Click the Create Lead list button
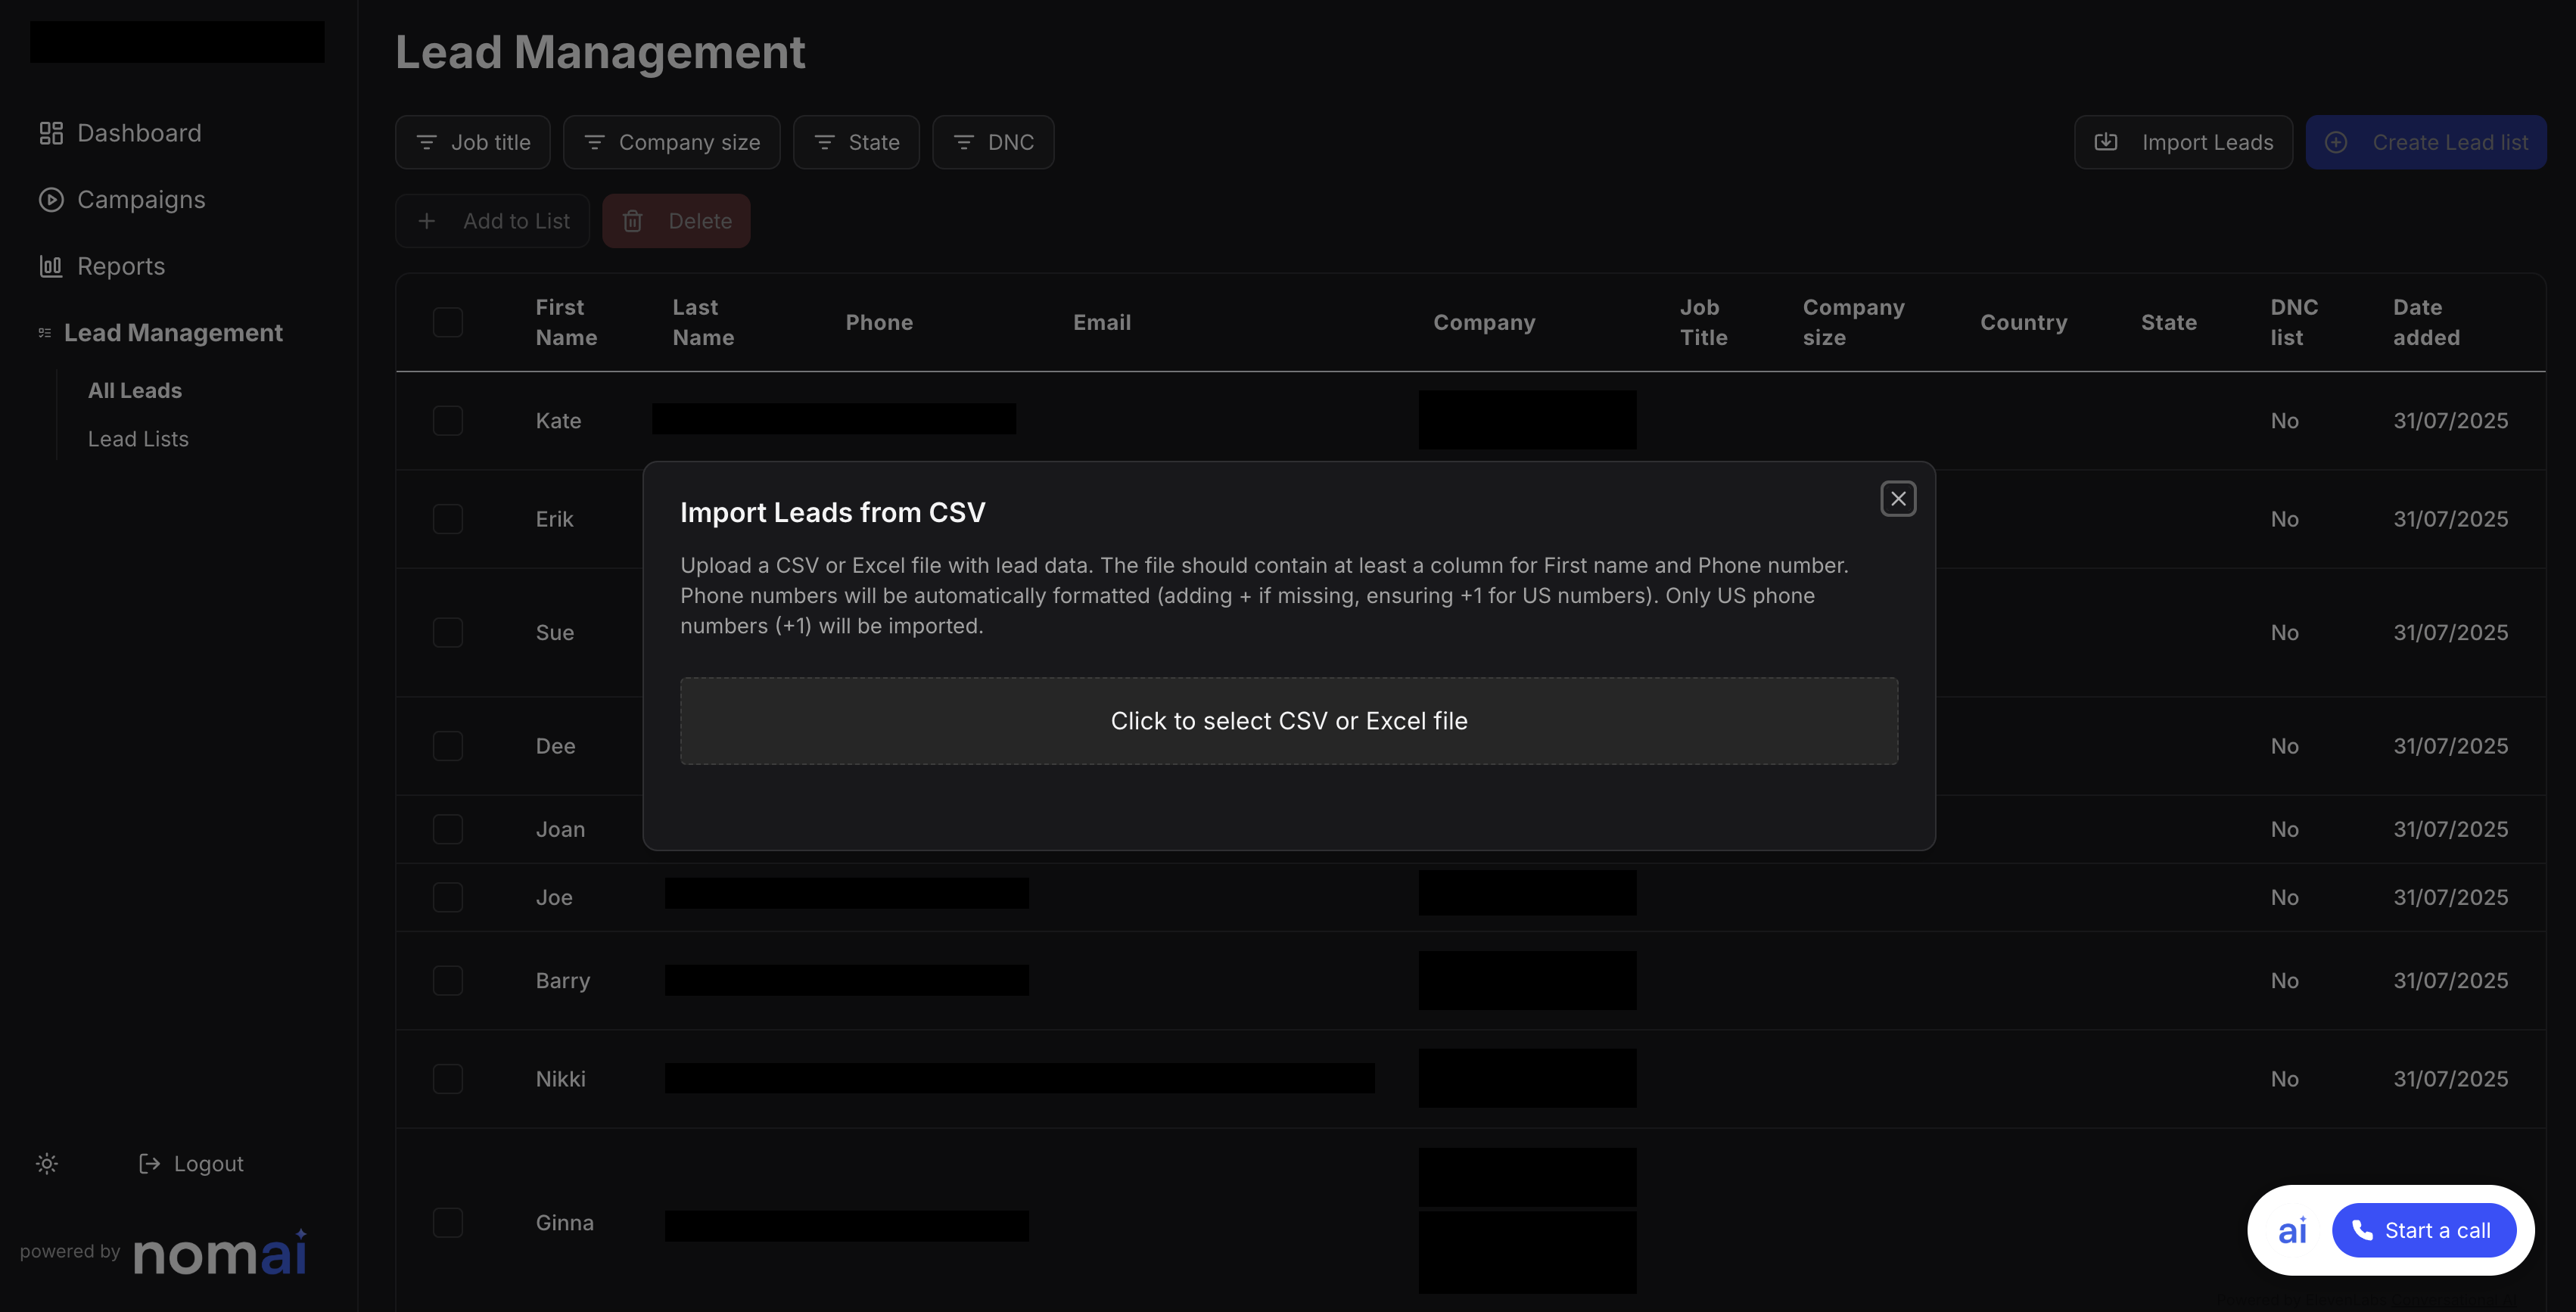Screen dimensions: 2576x1312 (x=2425, y=142)
